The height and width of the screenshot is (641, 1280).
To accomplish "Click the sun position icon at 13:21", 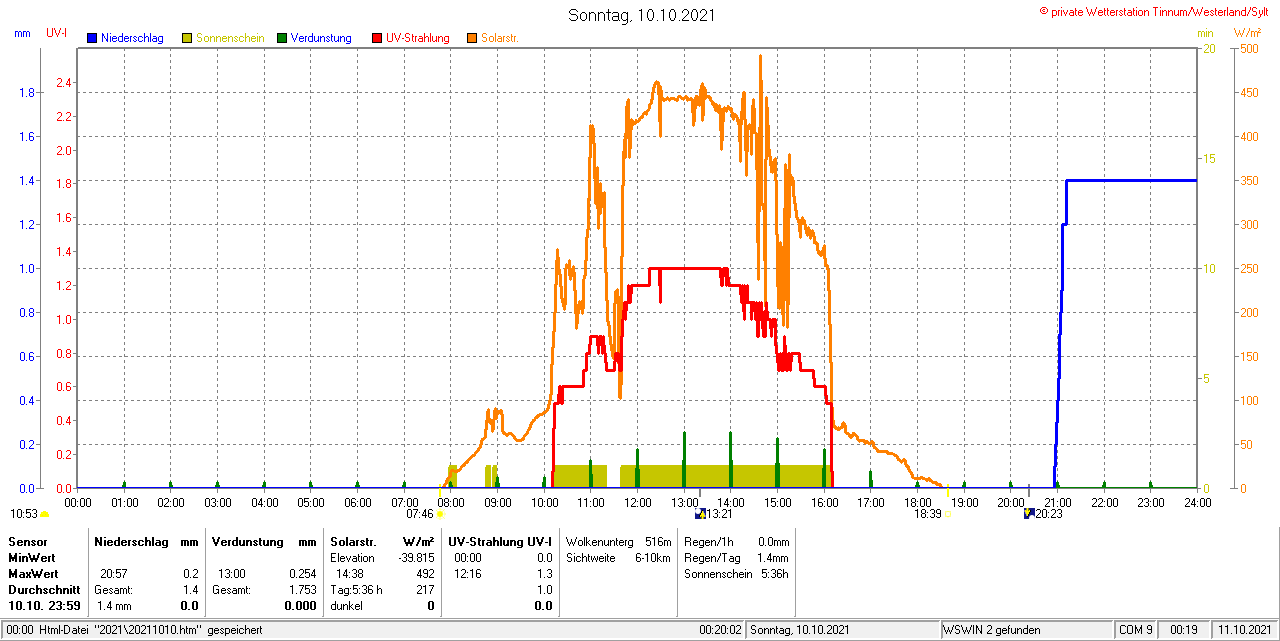I will click(700, 514).
